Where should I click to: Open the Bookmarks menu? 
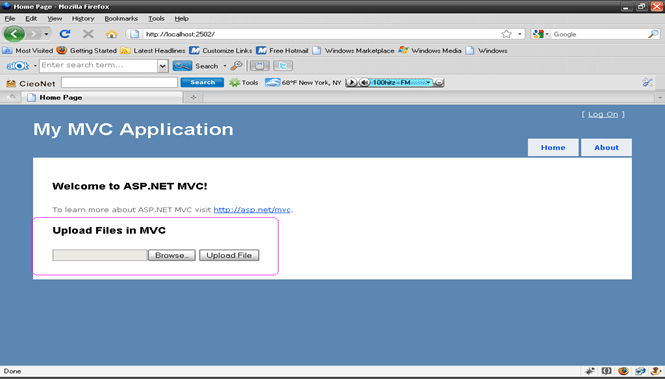(121, 19)
